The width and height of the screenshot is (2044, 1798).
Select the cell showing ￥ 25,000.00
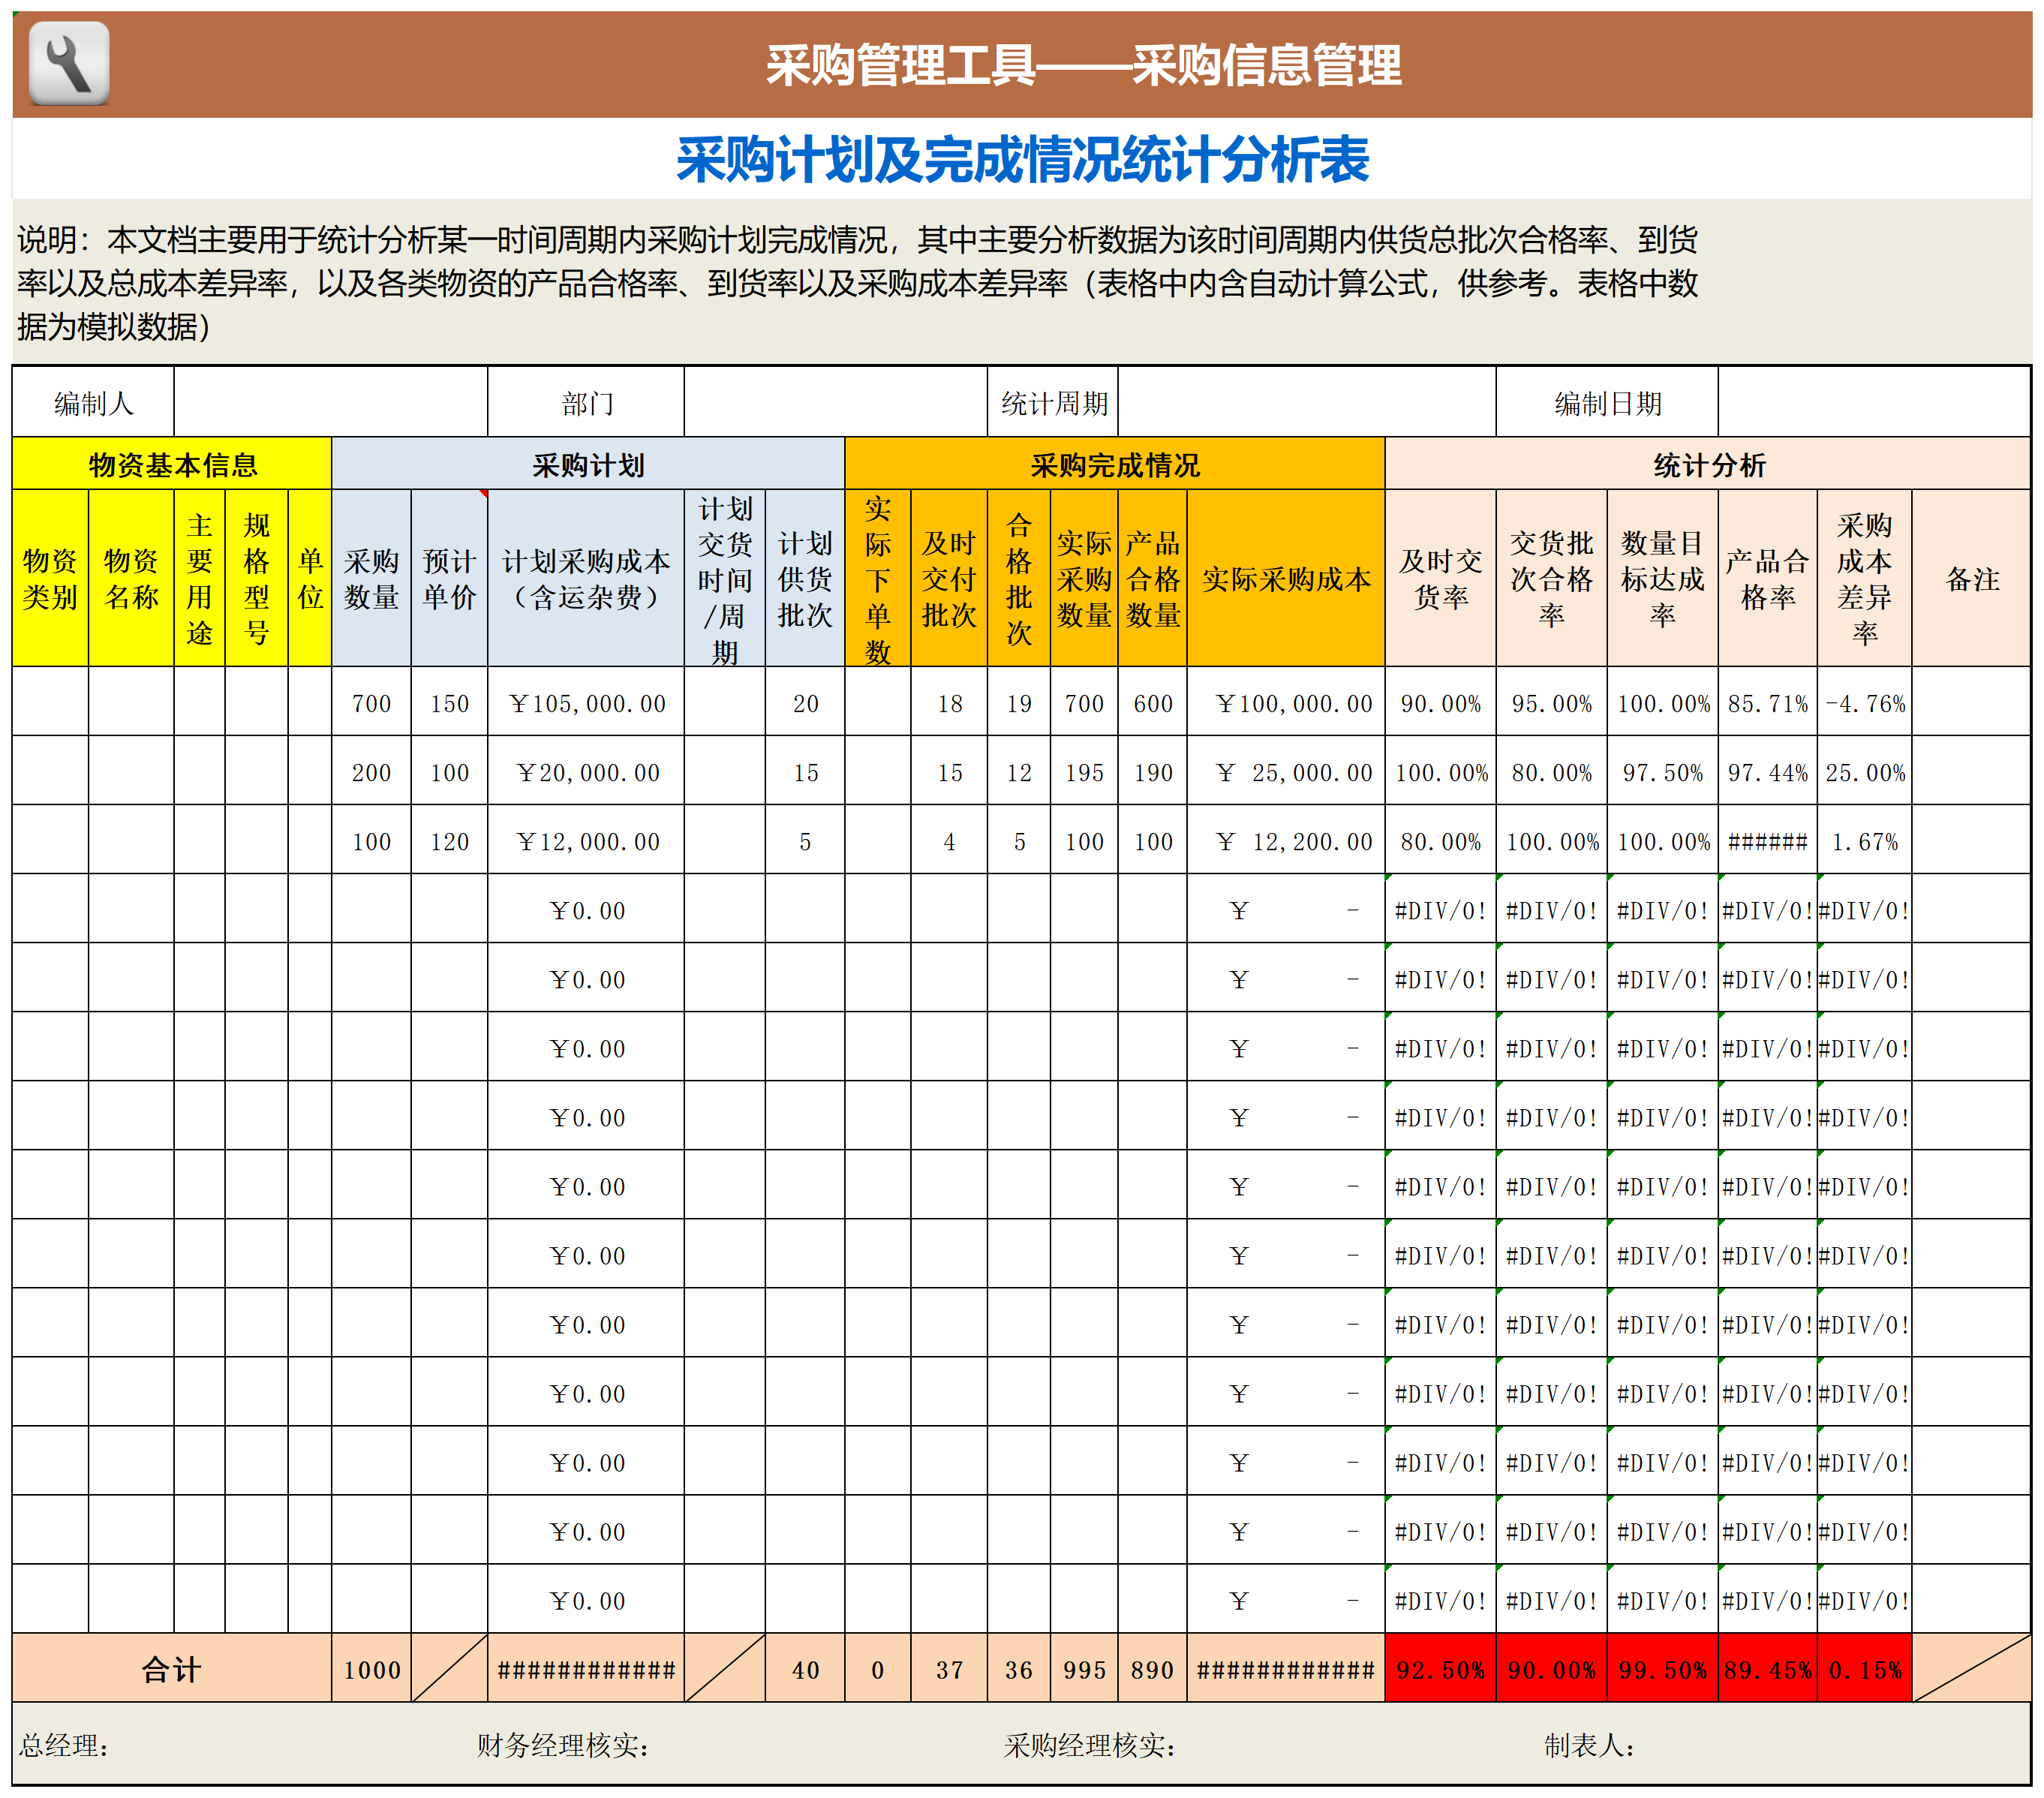pyautogui.click(x=1286, y=771)
